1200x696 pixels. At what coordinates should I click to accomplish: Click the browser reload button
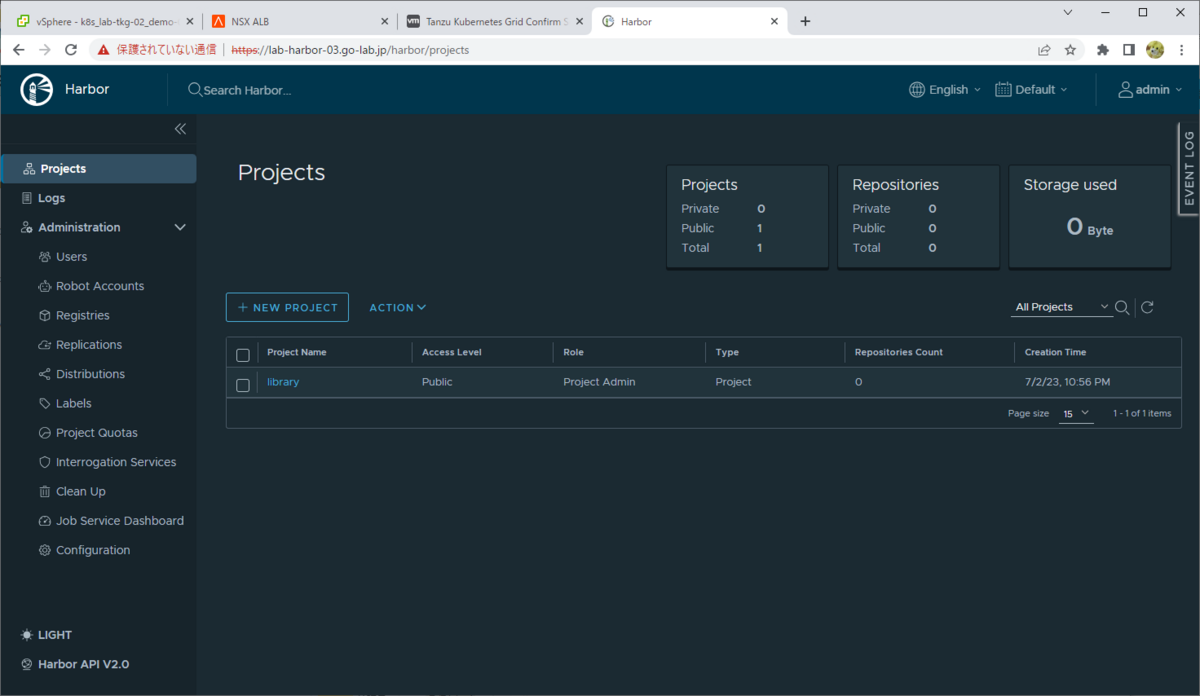point(71,49)
